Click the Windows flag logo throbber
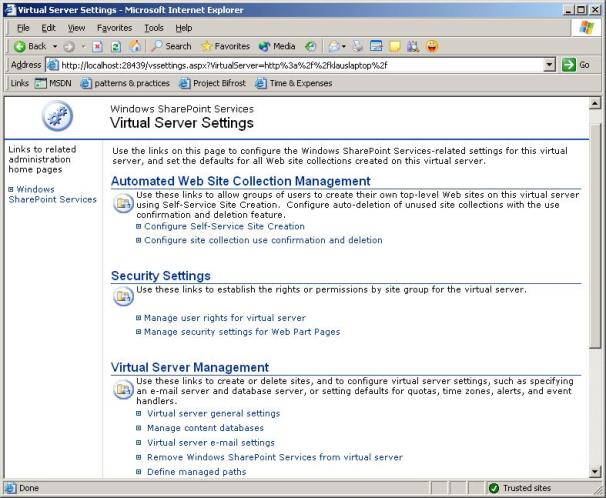 point(586,28)
